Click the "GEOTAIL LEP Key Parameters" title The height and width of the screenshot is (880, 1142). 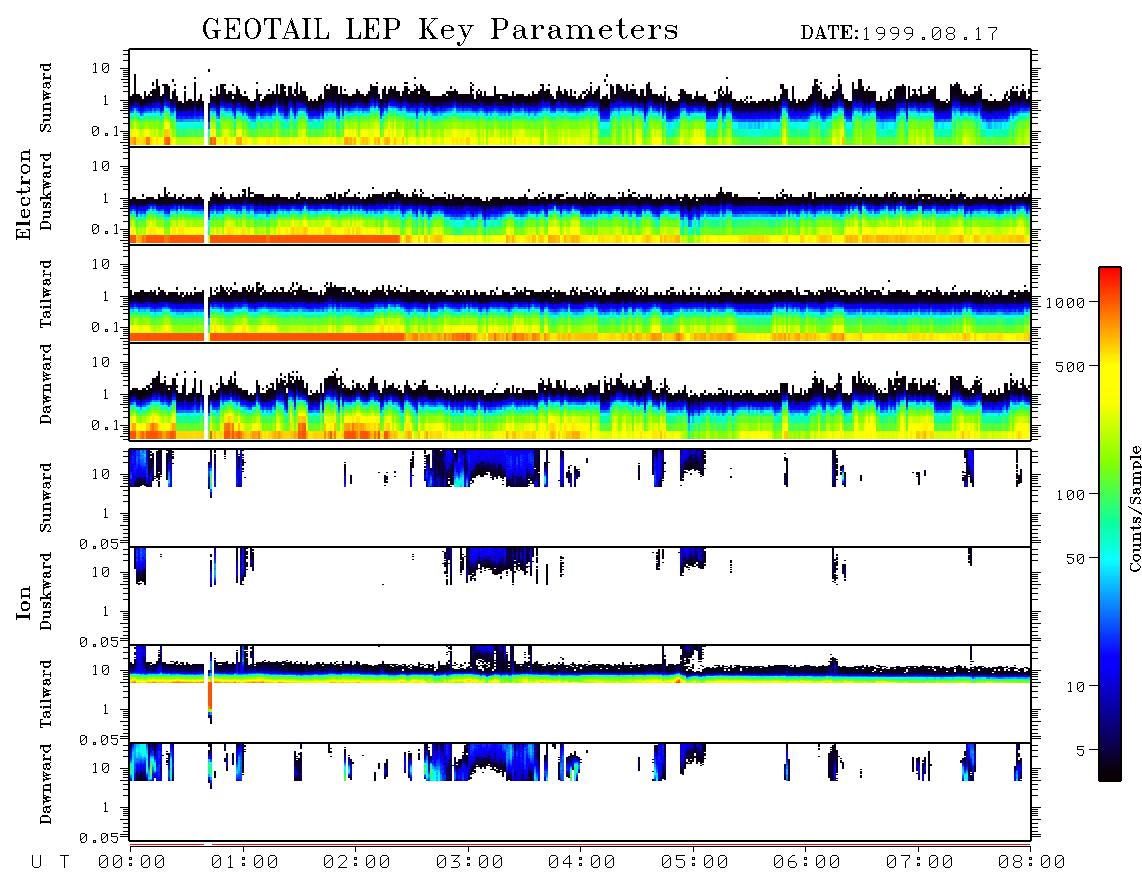click(440, 30)
